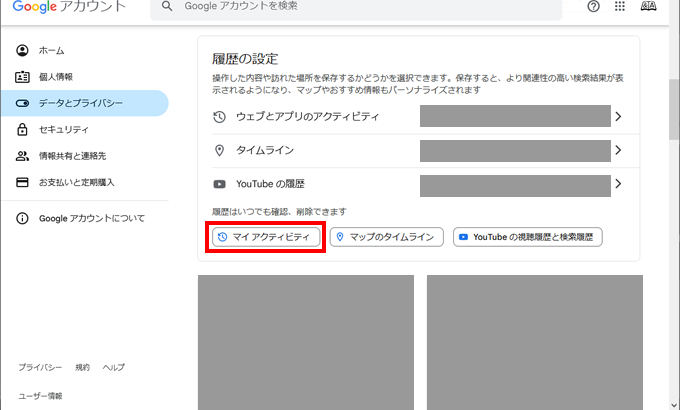This screenshot has width=680, height=410.
Task: Click the 情報共有と連絡先 people icon
Action: click(22, 156)
